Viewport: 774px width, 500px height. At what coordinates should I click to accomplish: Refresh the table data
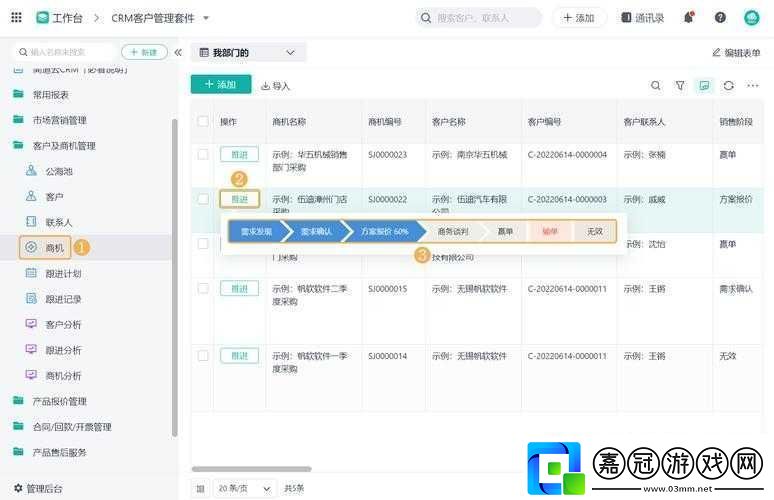click(729, 85)
